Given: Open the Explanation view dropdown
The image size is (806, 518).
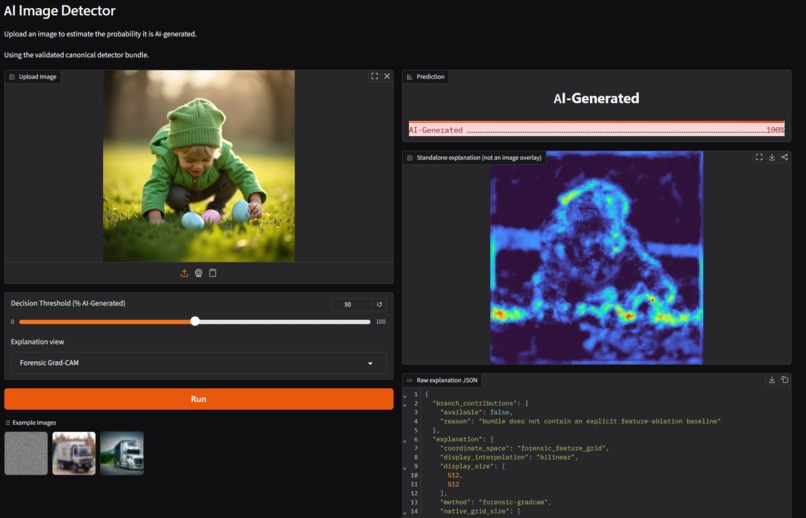Looking at the screenshot, I should click(x=198, y=363).
